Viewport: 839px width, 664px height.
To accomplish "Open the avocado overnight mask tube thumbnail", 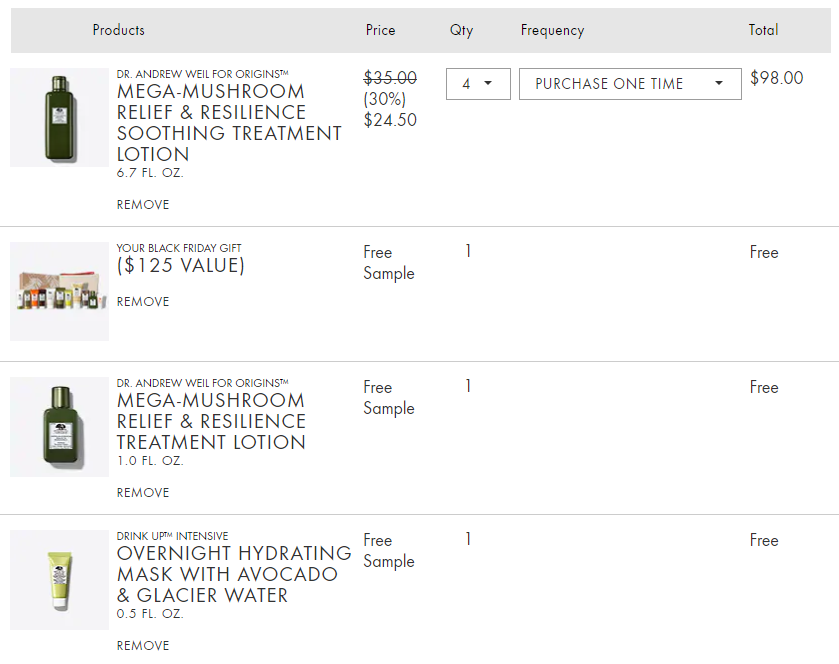I will 59,580.
